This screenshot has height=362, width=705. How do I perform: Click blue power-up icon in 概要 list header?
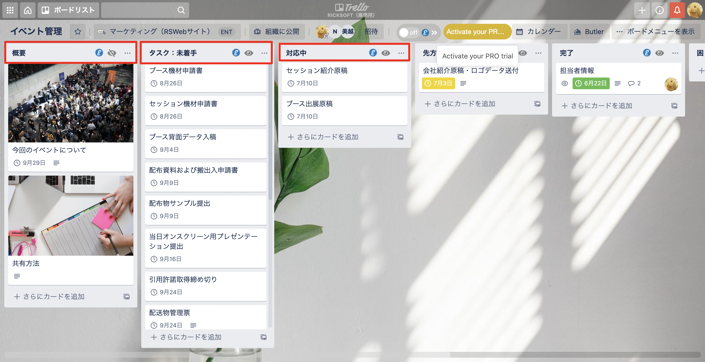click(x=99, y=53)
